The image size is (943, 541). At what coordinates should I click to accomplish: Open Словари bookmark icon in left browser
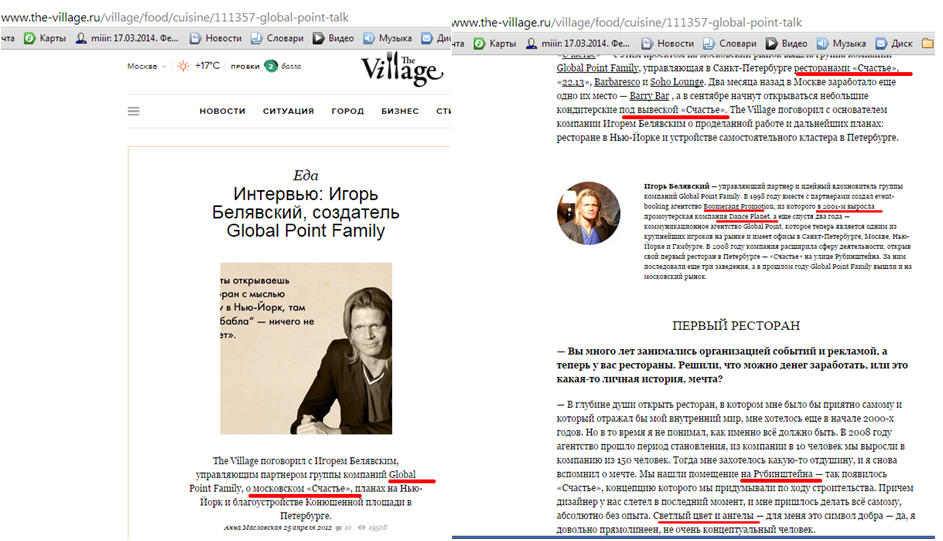pos(256,38)
